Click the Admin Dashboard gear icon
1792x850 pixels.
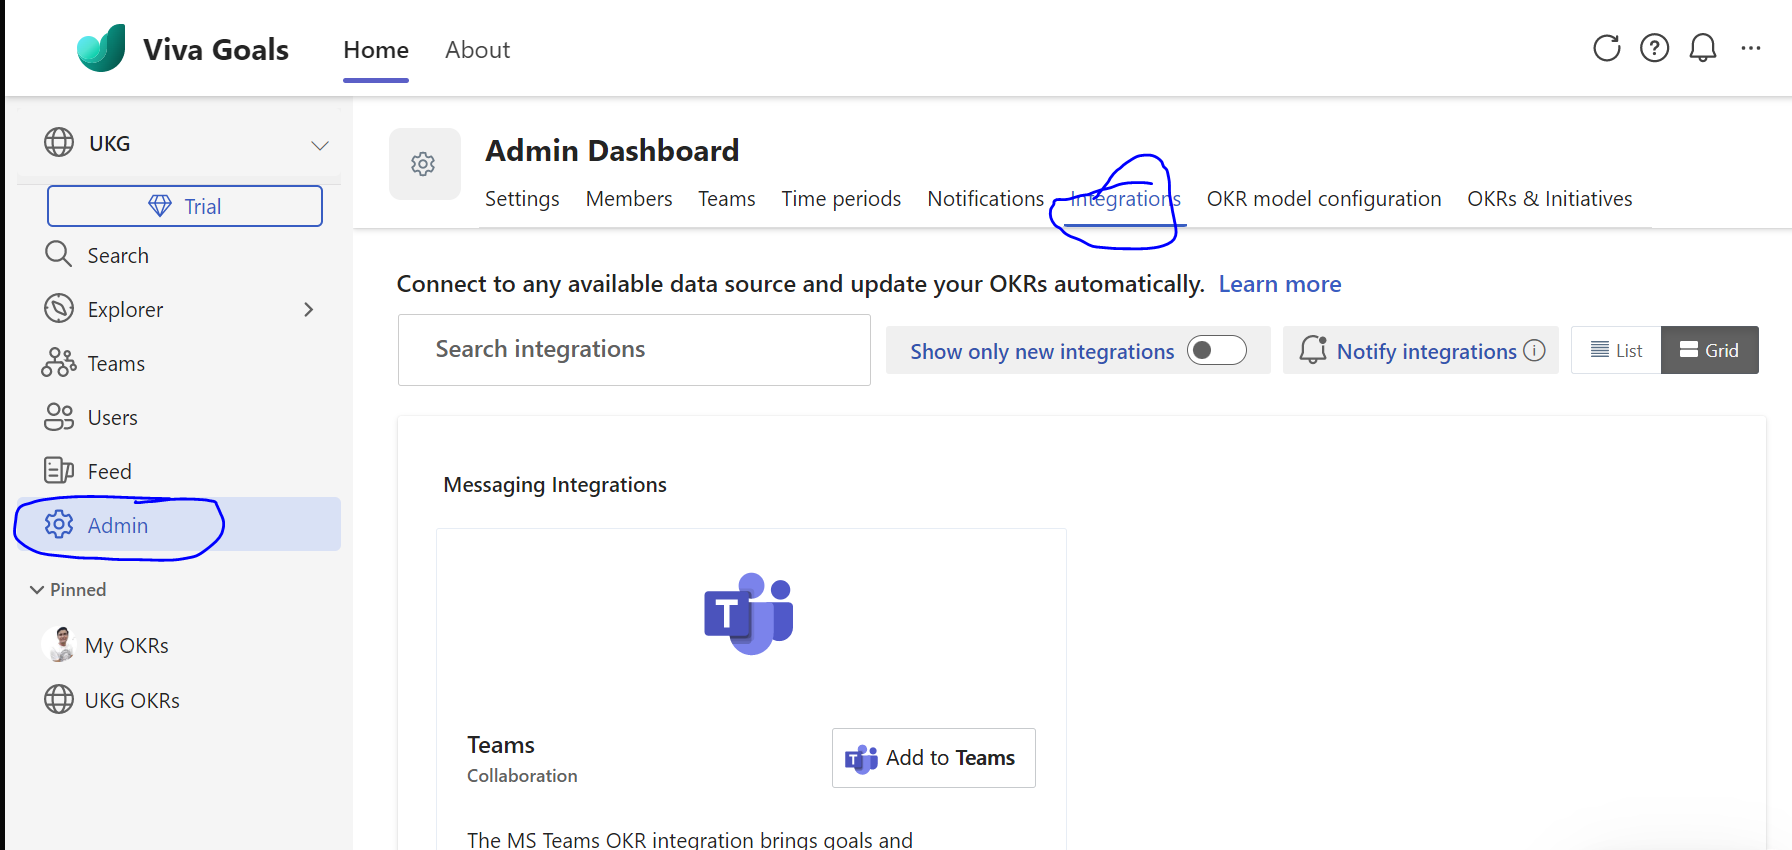[x=424, y=164]
